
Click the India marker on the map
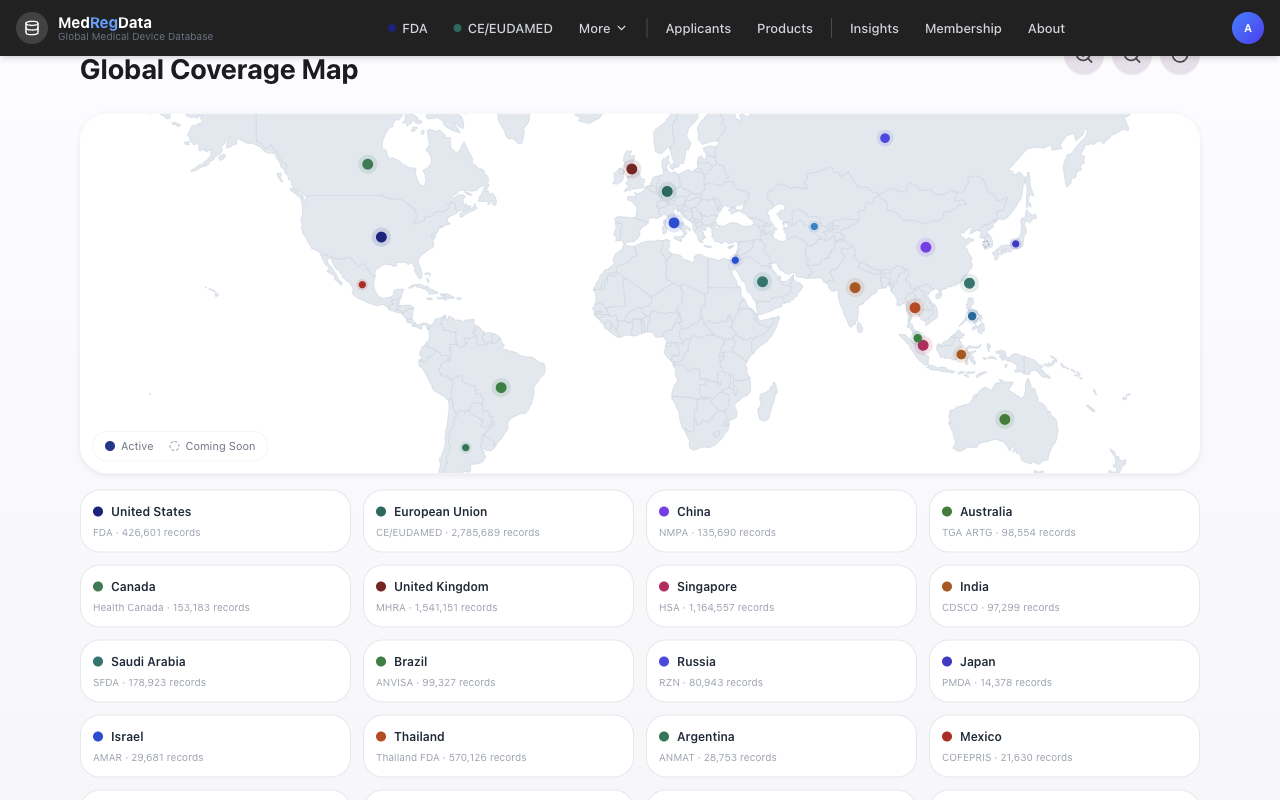pos(855,288)
